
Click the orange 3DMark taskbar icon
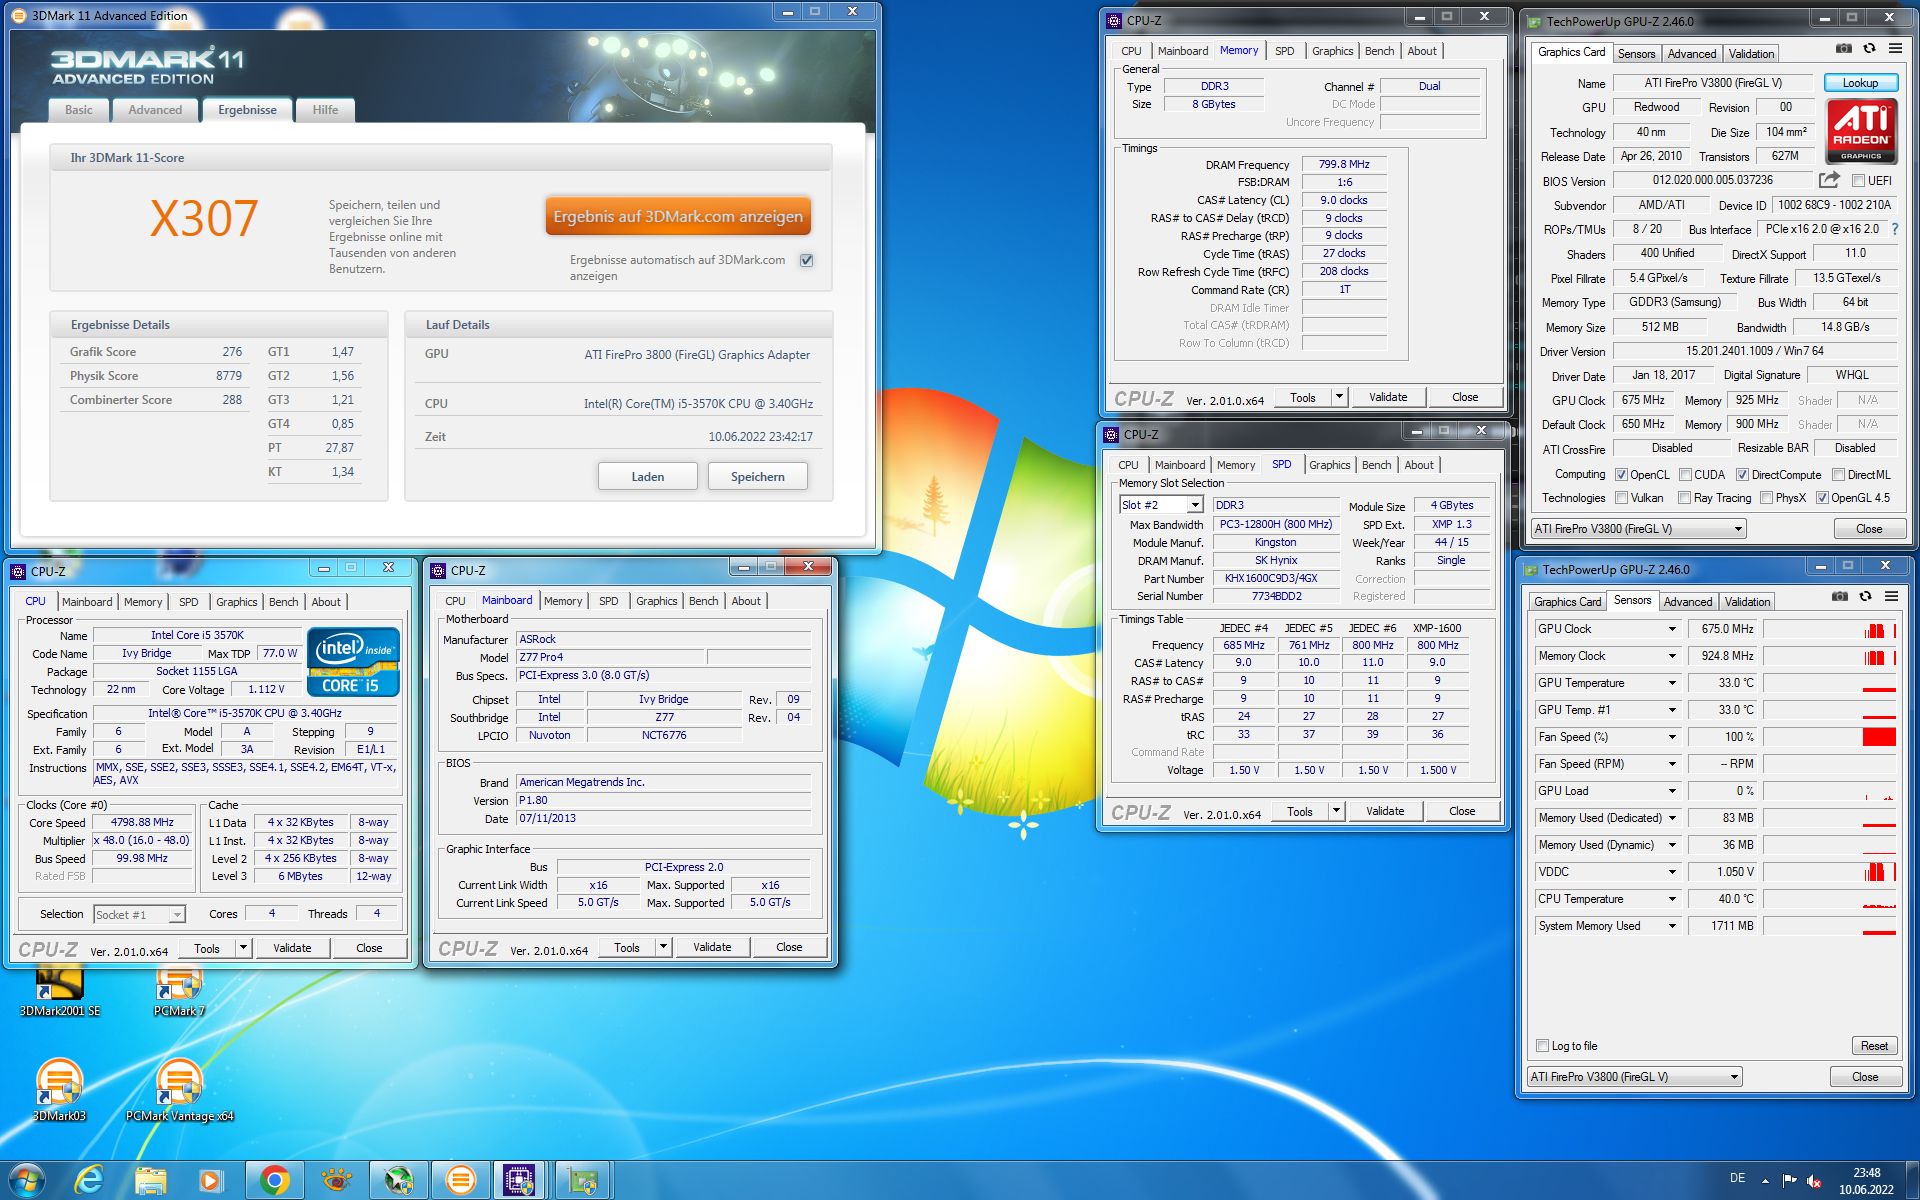click(x=460, y=1181)
